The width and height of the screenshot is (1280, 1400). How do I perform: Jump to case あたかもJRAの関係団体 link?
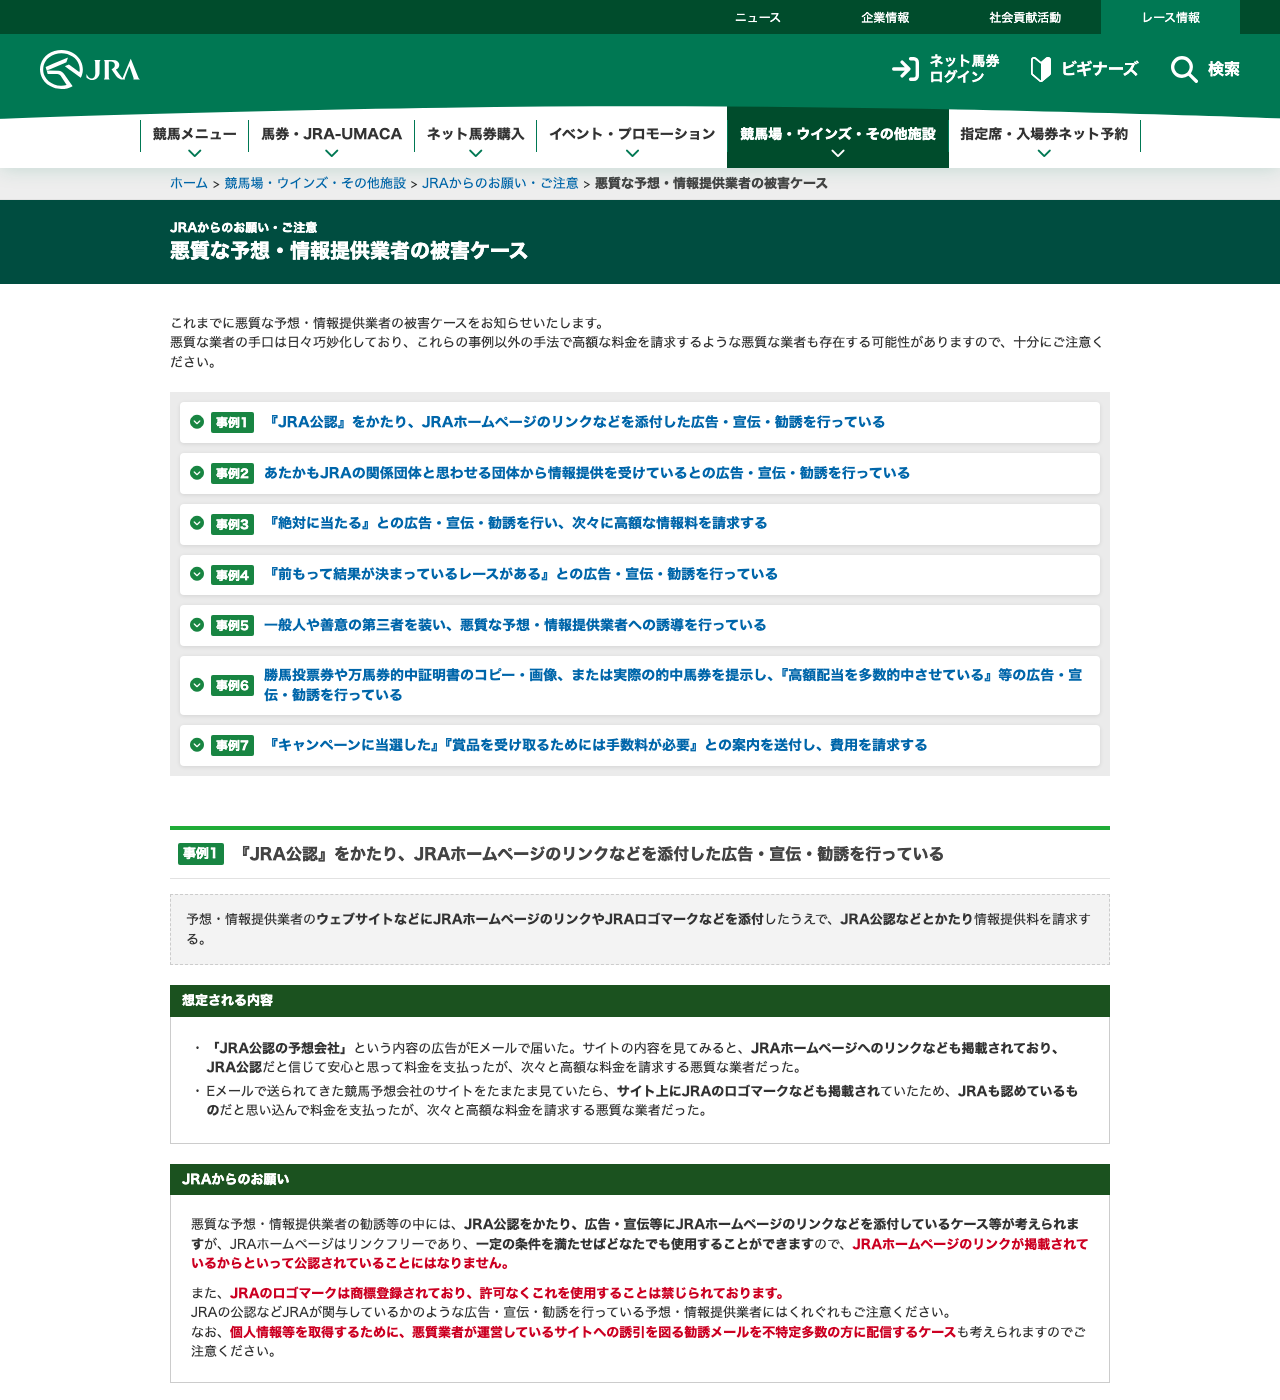point(587,473)
